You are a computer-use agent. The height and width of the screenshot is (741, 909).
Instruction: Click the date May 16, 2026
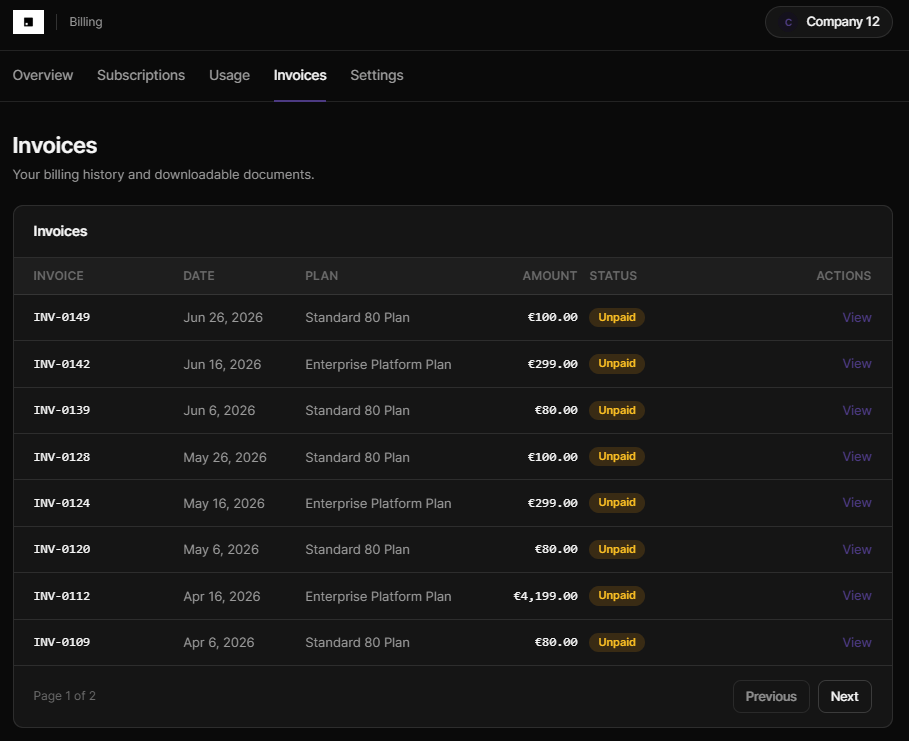[x=224, y=503]
